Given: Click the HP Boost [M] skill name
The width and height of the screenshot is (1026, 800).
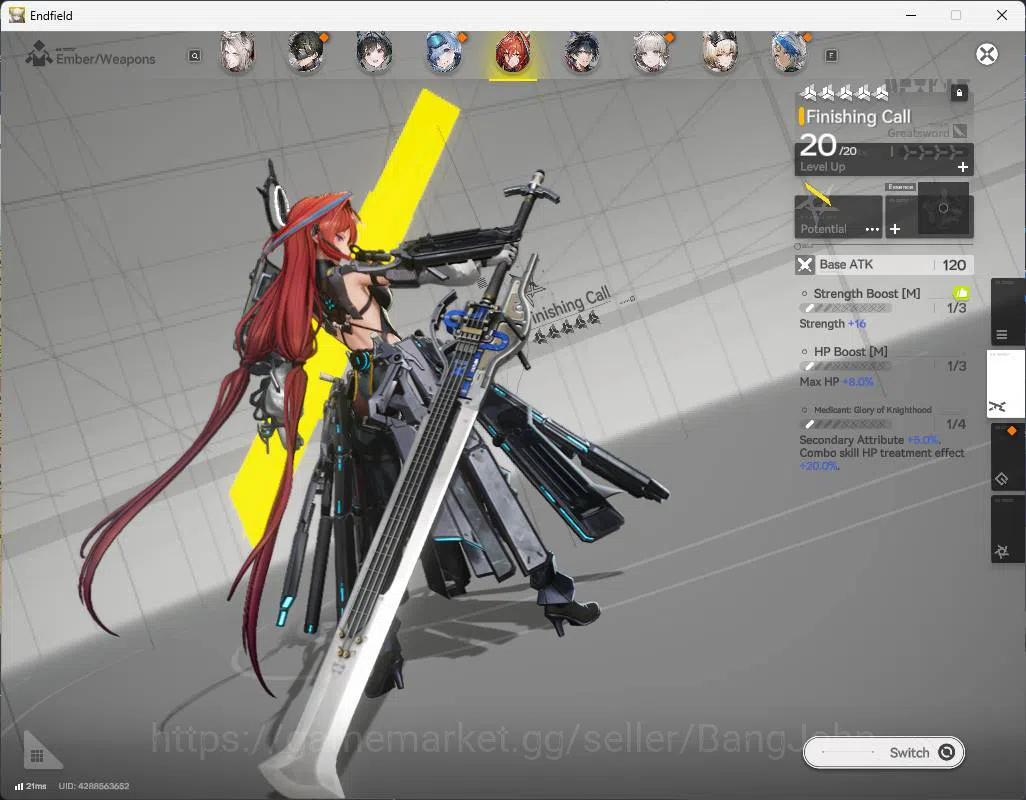Looking at the screenshot, I should 851,352.
